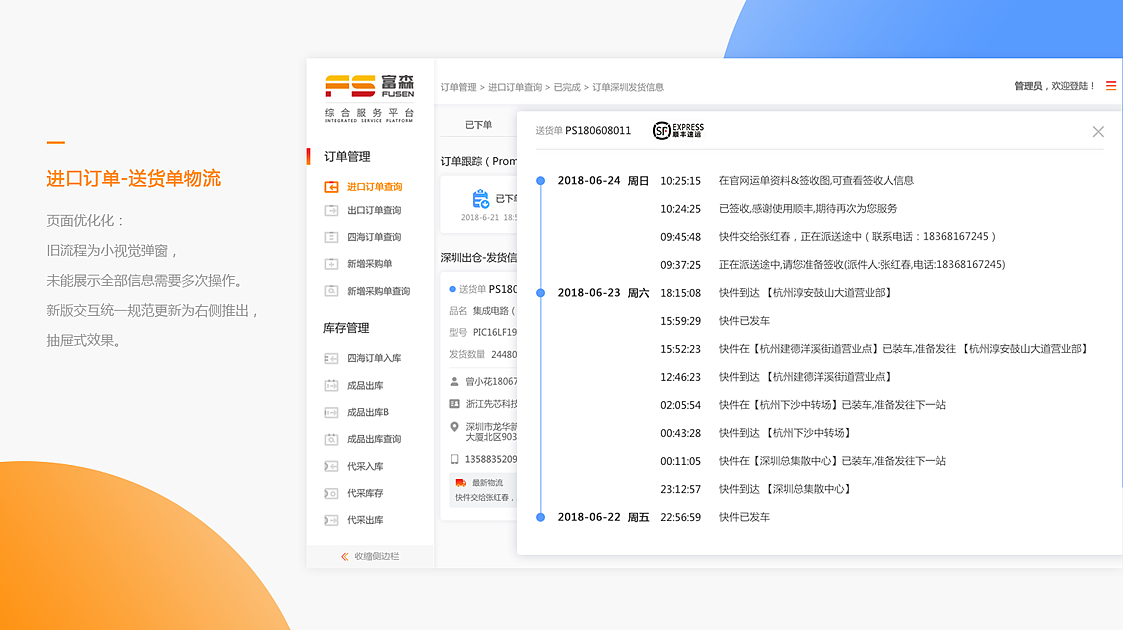Open 成品出库B menu item
The width and height of the screenshot is (1123, 630).
point(368,412)
